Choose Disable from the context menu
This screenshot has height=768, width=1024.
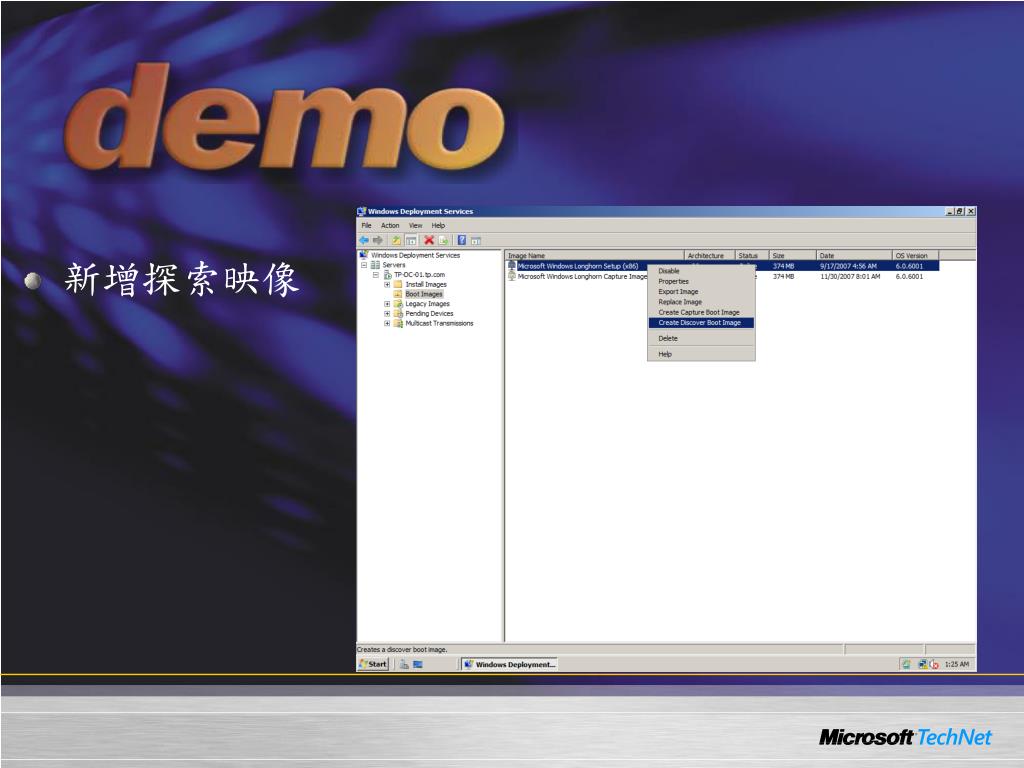[x=701, y=270]
